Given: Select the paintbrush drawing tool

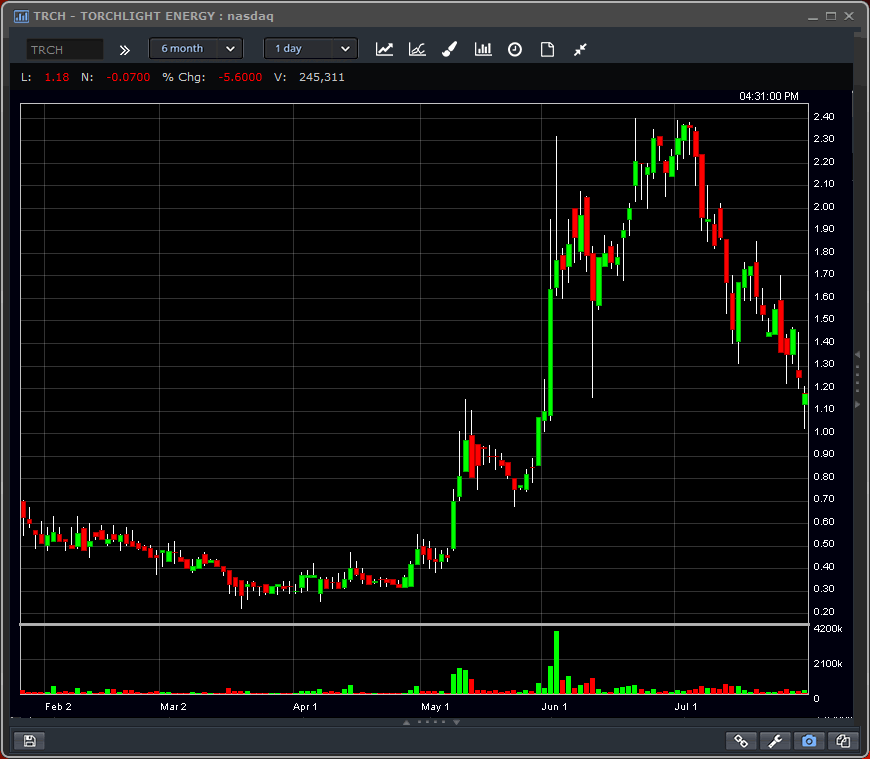Looking at the screenshot, I should pyautogui.click(x=450, y=49).
